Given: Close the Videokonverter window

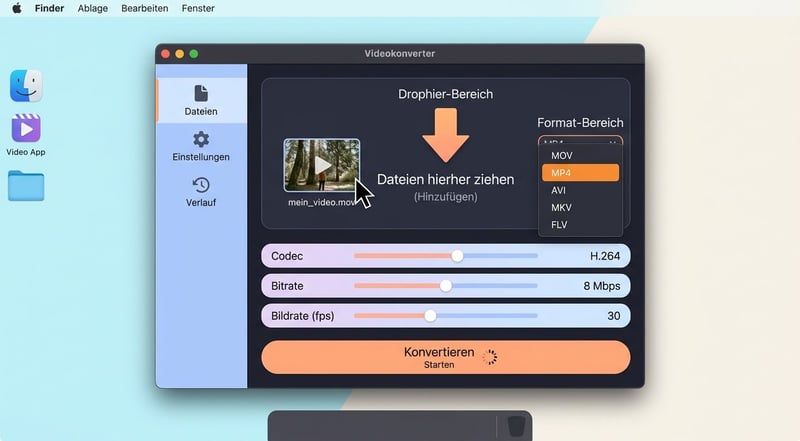Looking at the screenshot, I should pyautogui.click(x=165, y=54).
